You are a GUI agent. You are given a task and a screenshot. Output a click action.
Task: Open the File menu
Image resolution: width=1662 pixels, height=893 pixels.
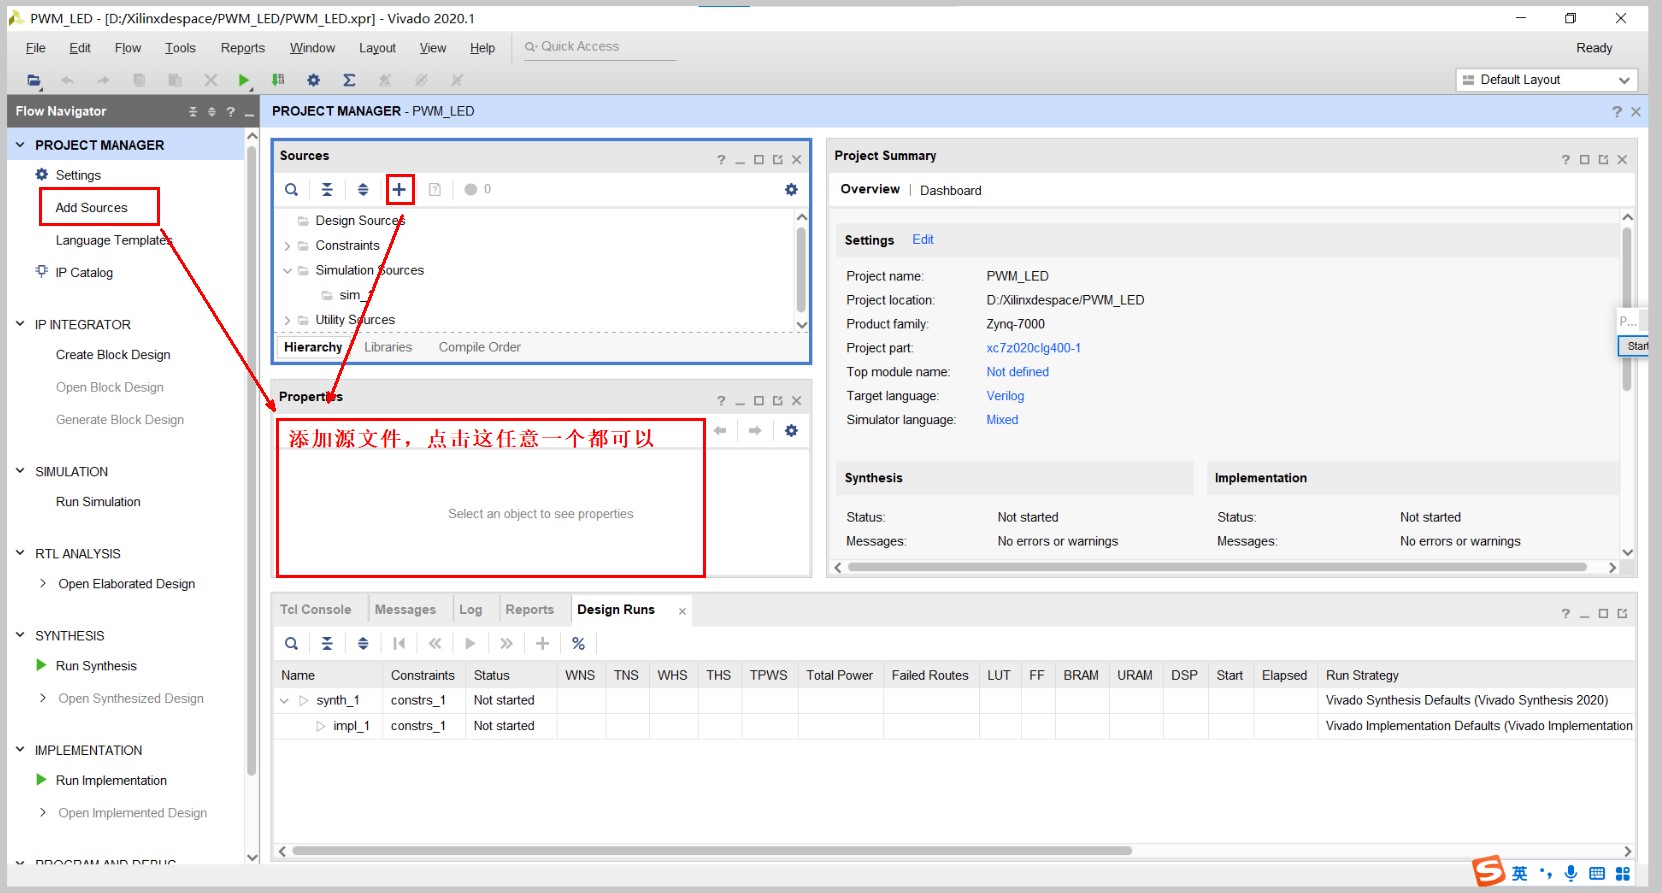point(36,48)
